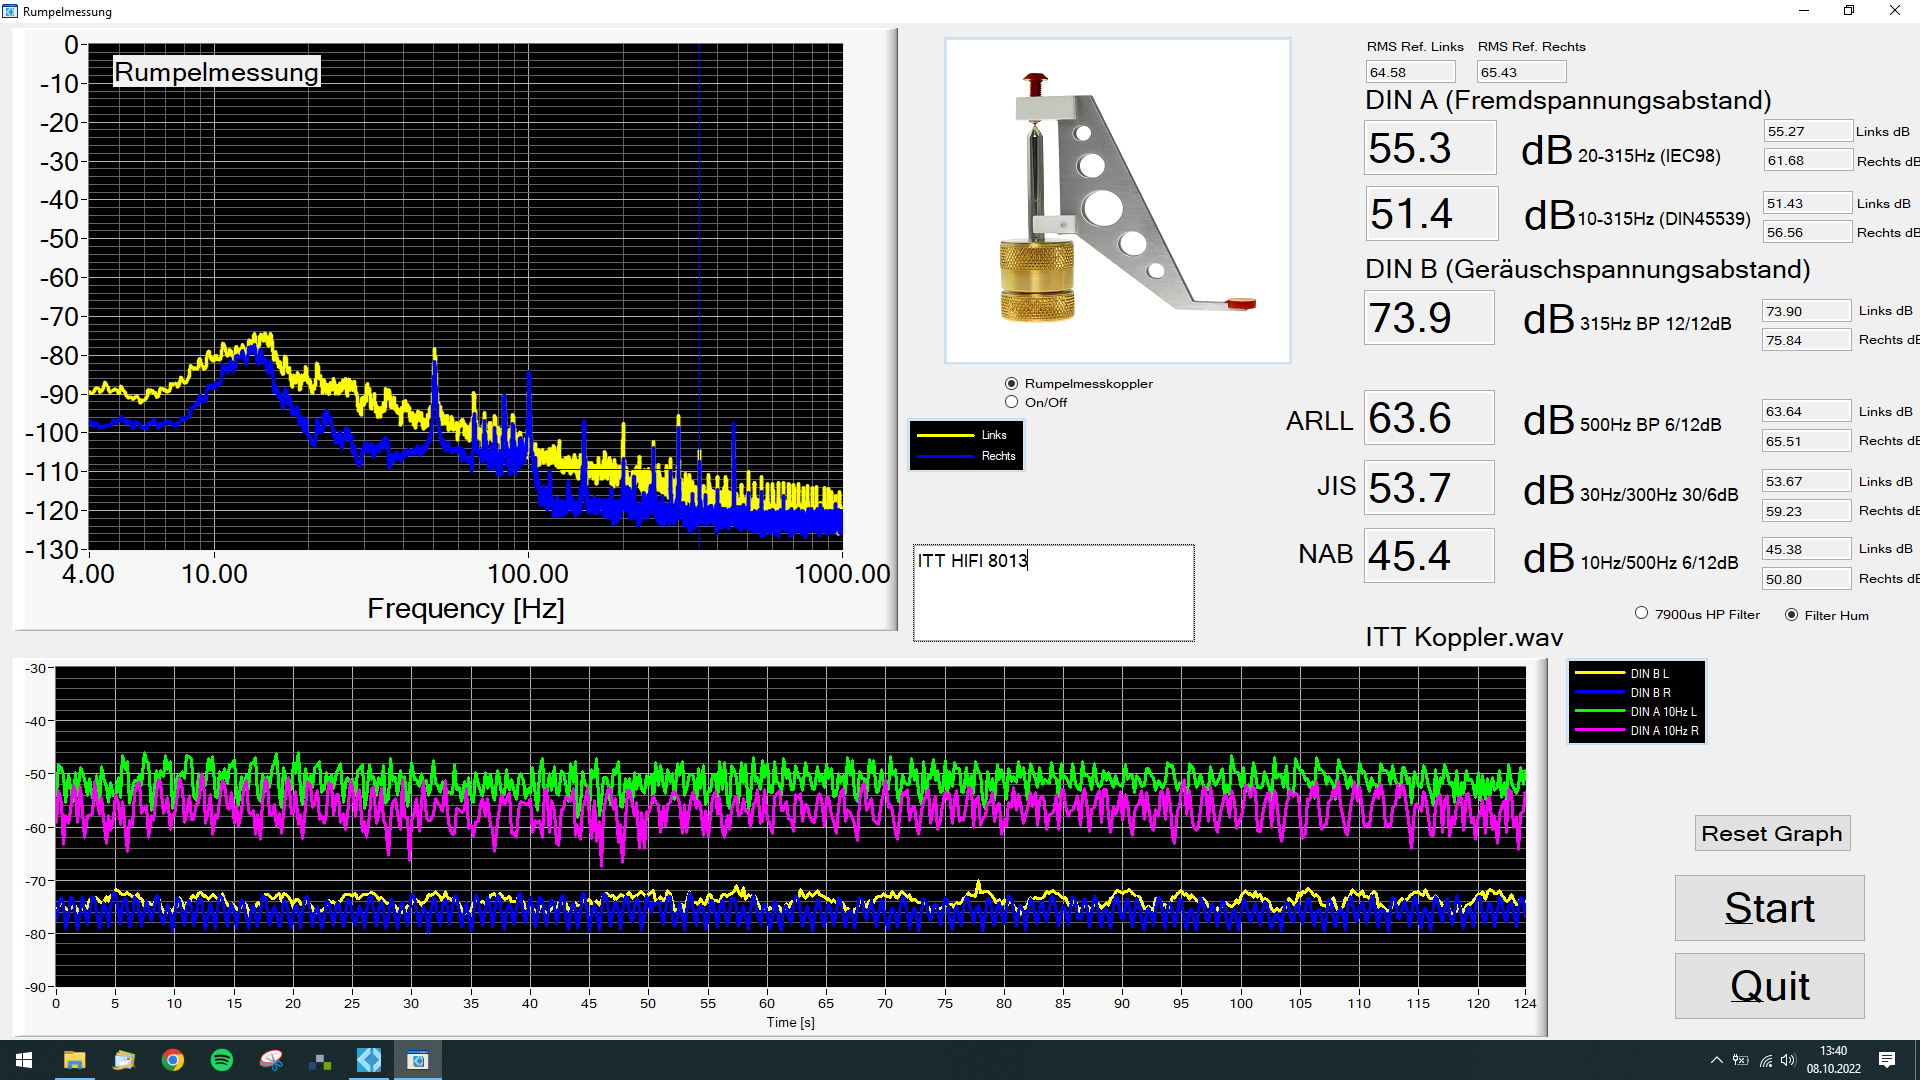Show hidden system tray icons
Viewport: 1920px width, 1080px height.
[1716, 1060]
